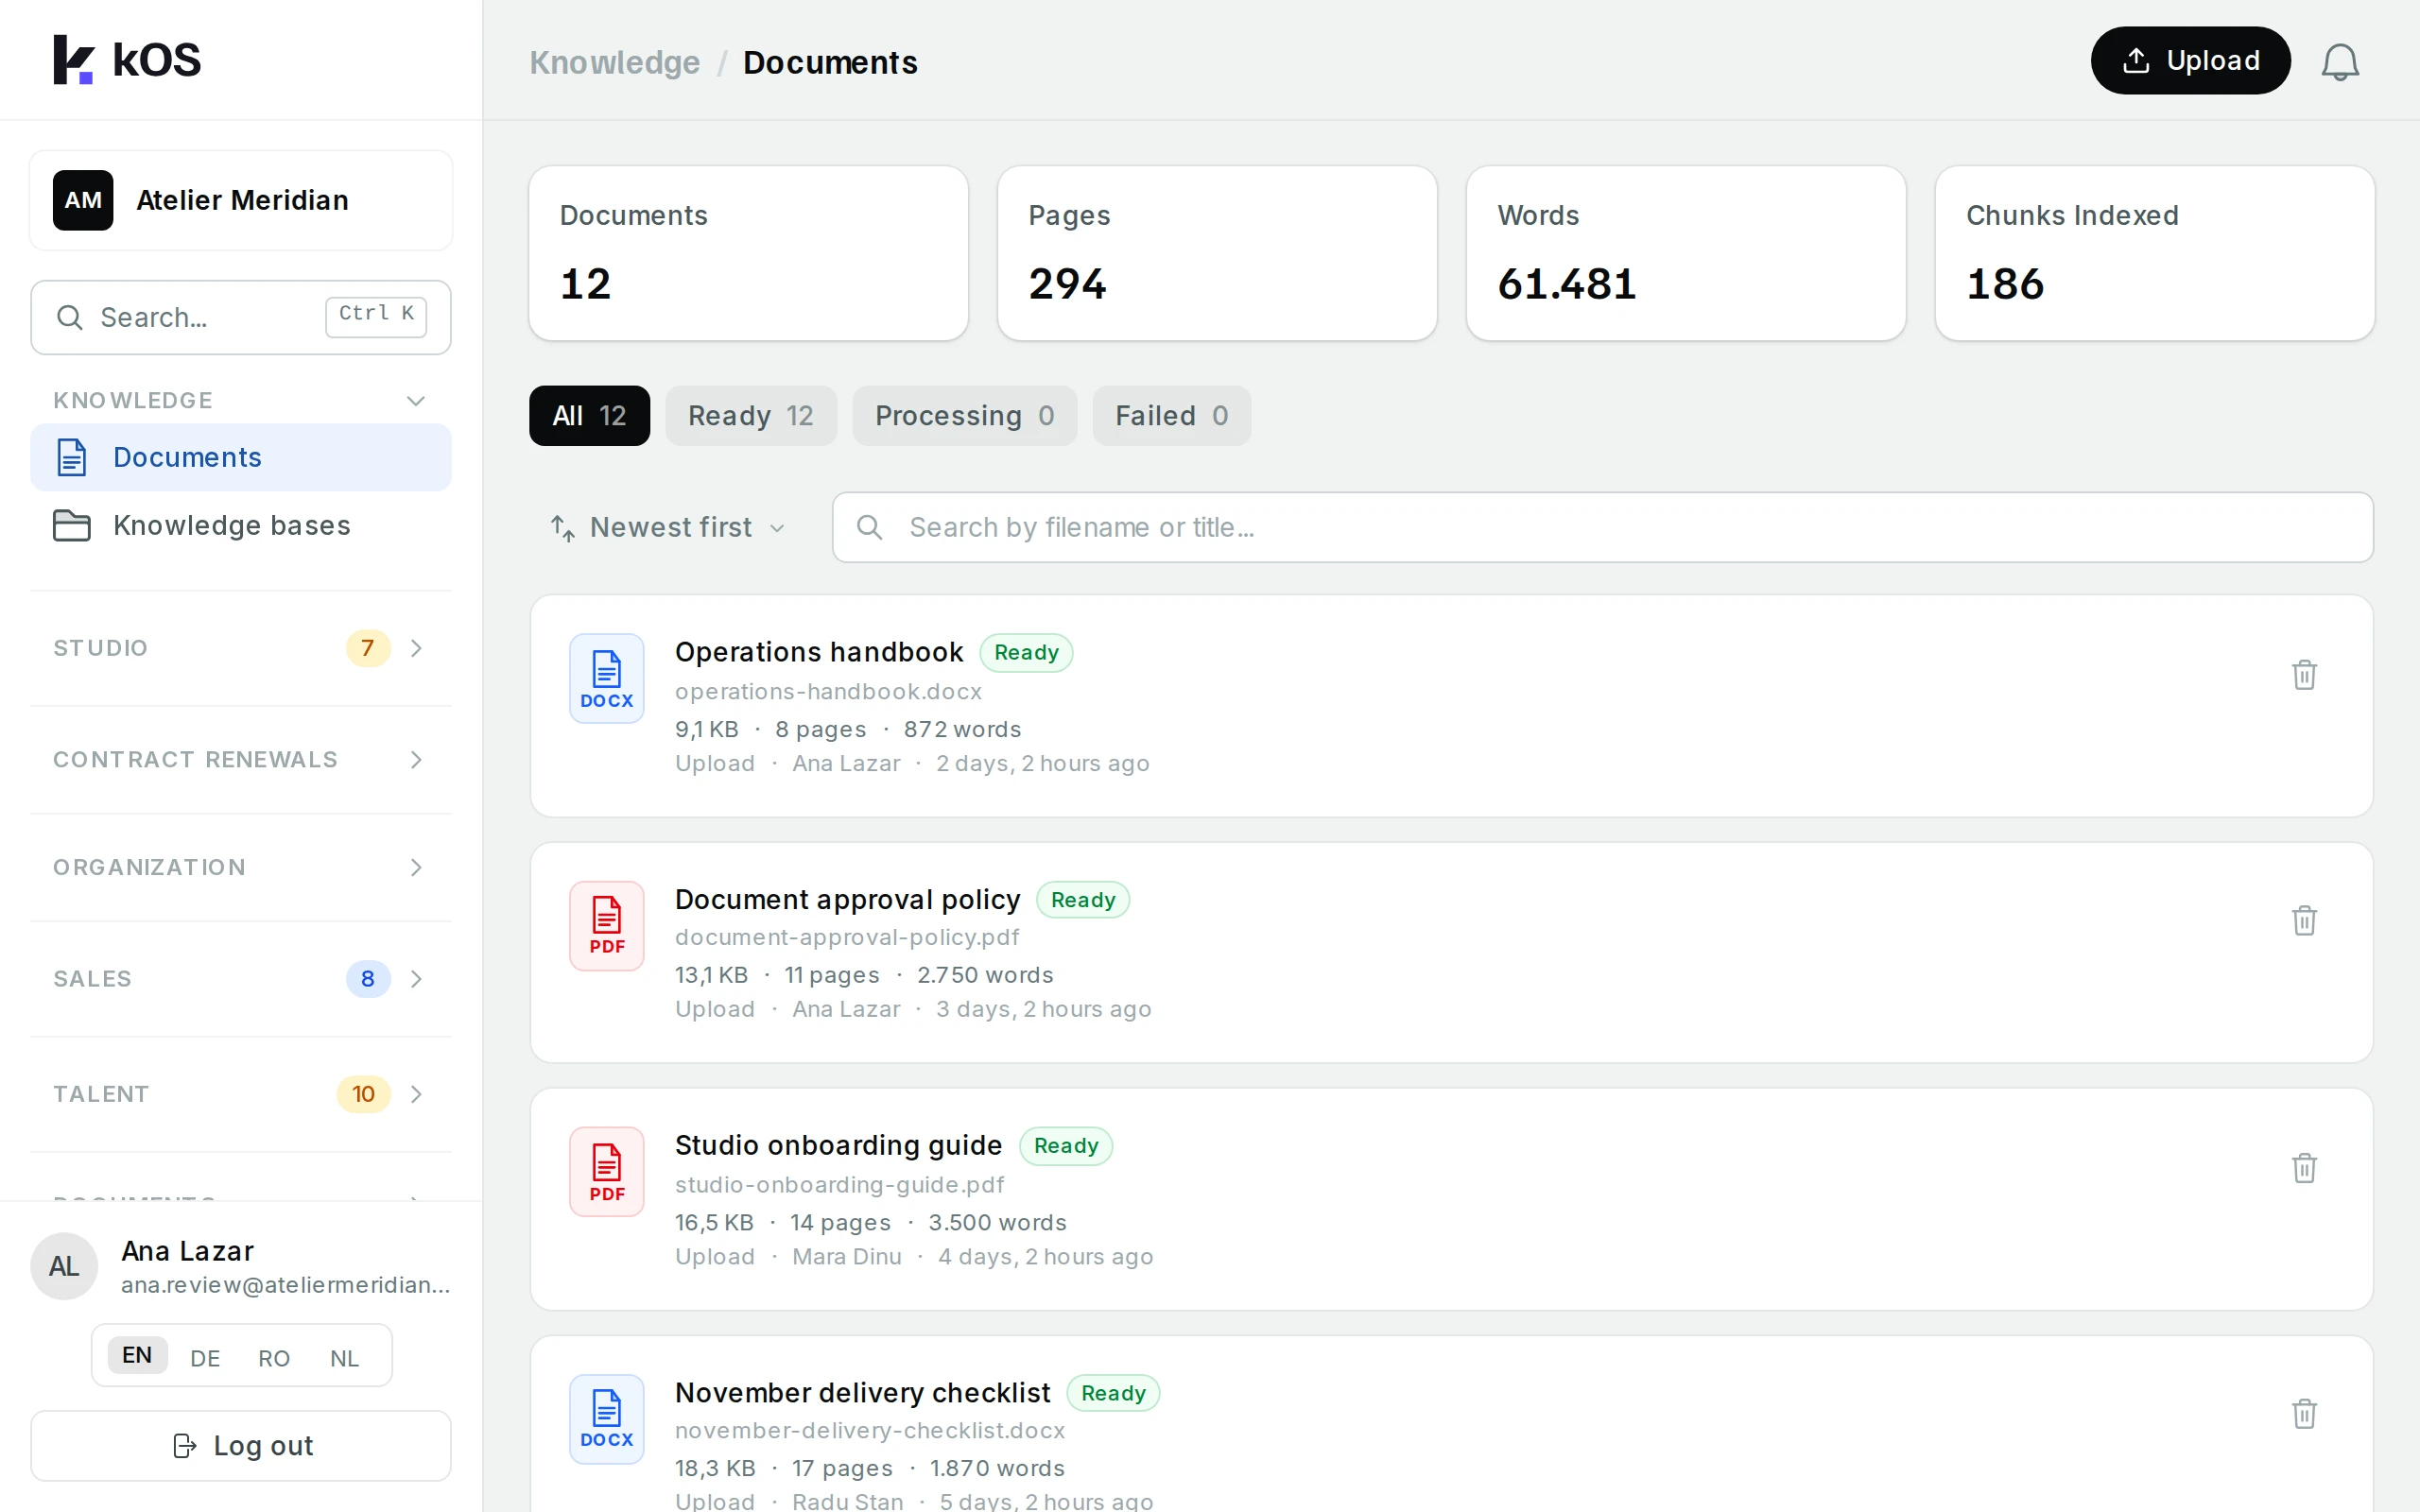
Task: Select the All 12 filter tab
Action: [x=589, y=415]
